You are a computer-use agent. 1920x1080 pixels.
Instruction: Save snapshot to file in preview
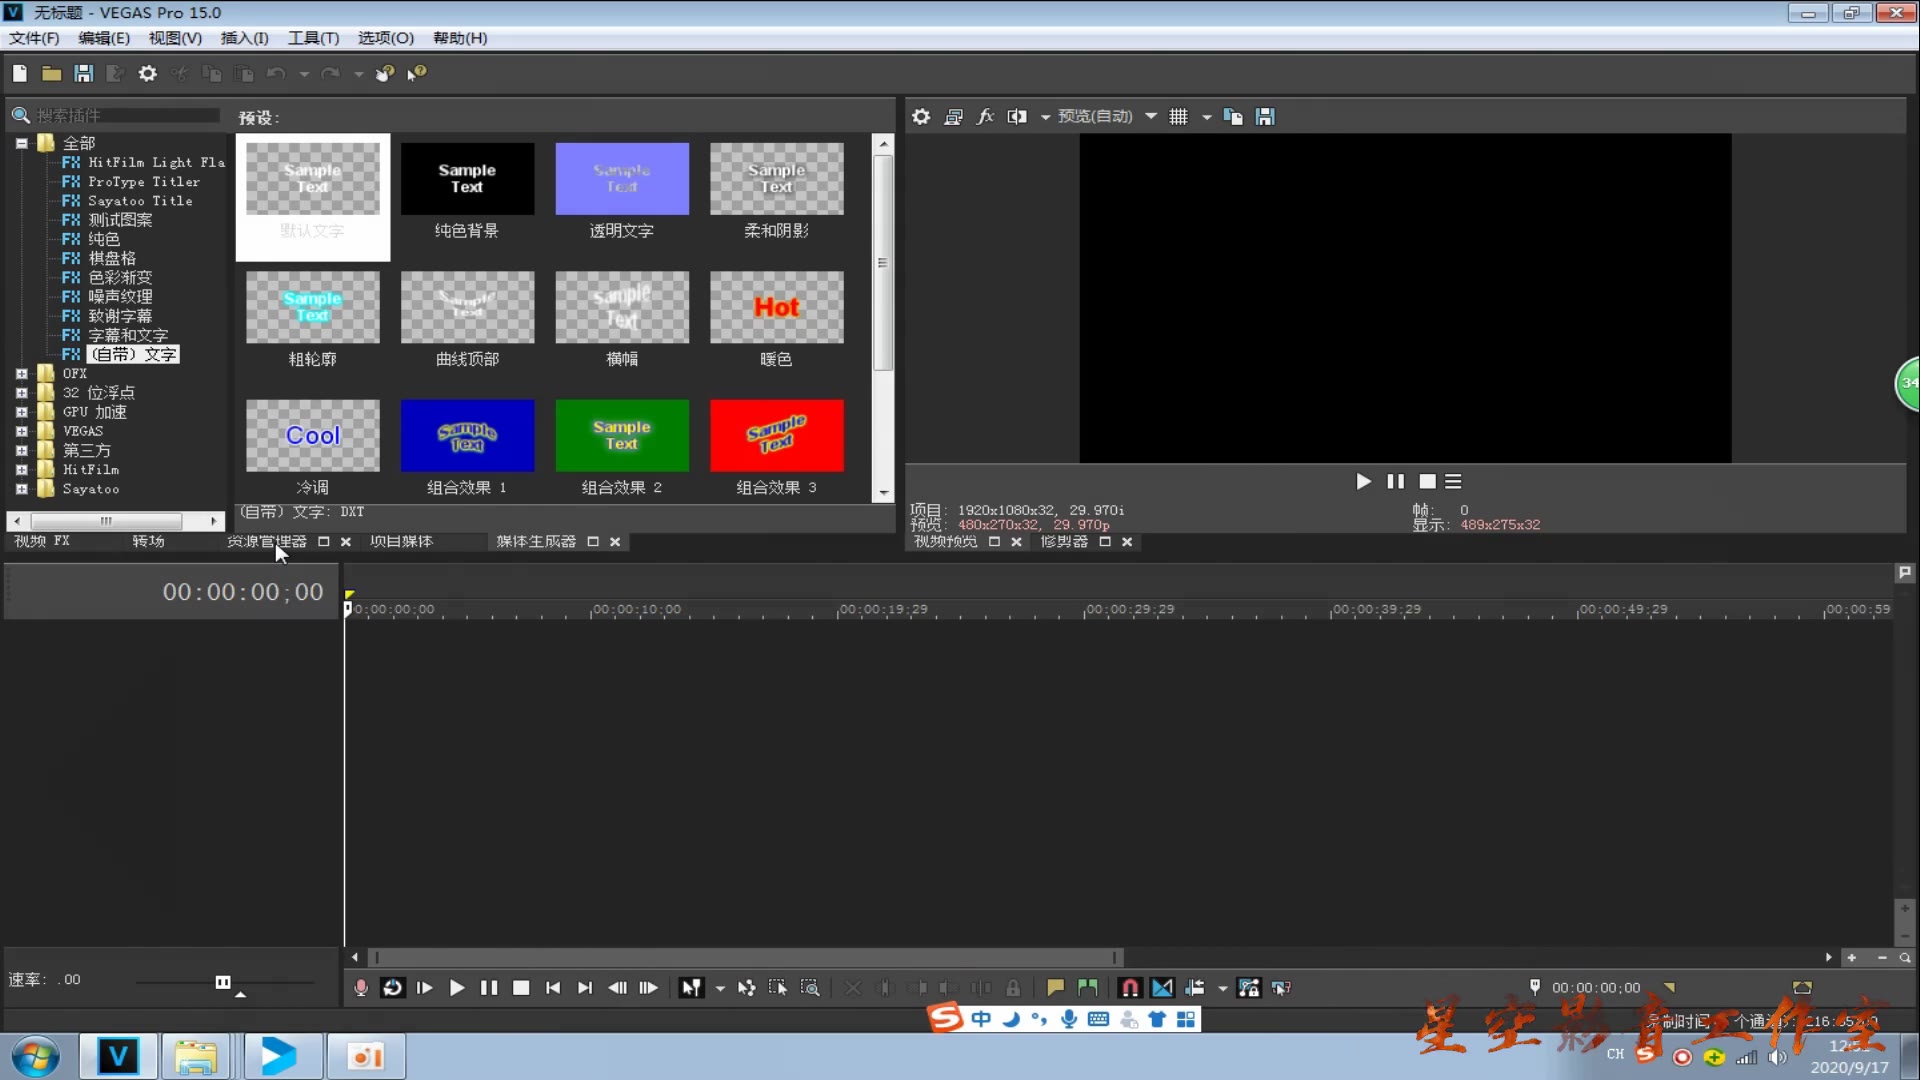(x=1265, y=117)
